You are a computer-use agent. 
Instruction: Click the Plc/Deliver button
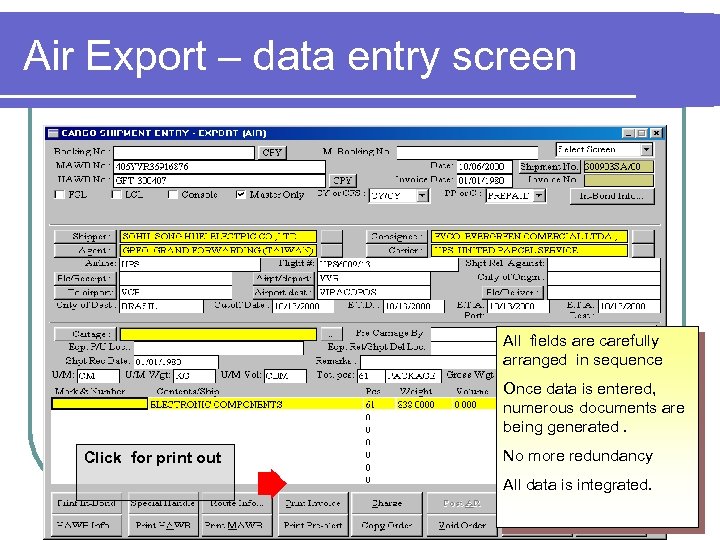point(512,292)
